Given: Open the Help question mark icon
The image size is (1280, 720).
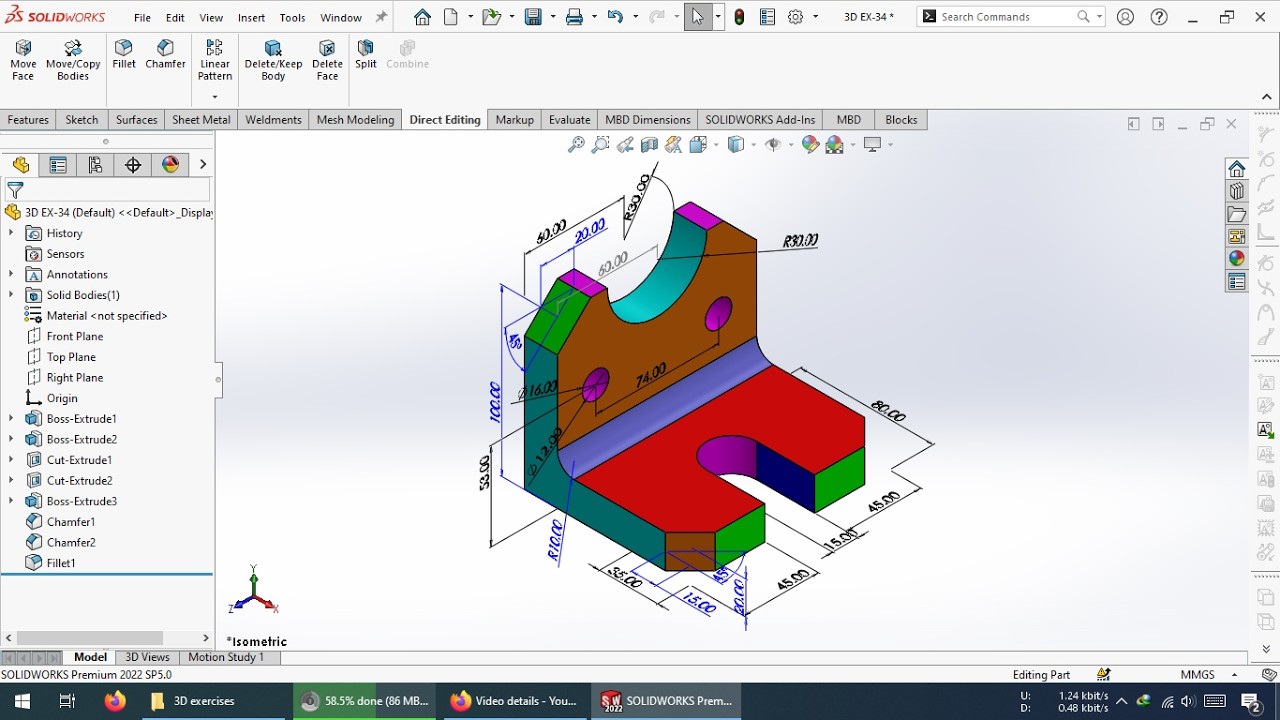Looking at the screenshot, I should pyautogui.click(x=1159, y=17).
